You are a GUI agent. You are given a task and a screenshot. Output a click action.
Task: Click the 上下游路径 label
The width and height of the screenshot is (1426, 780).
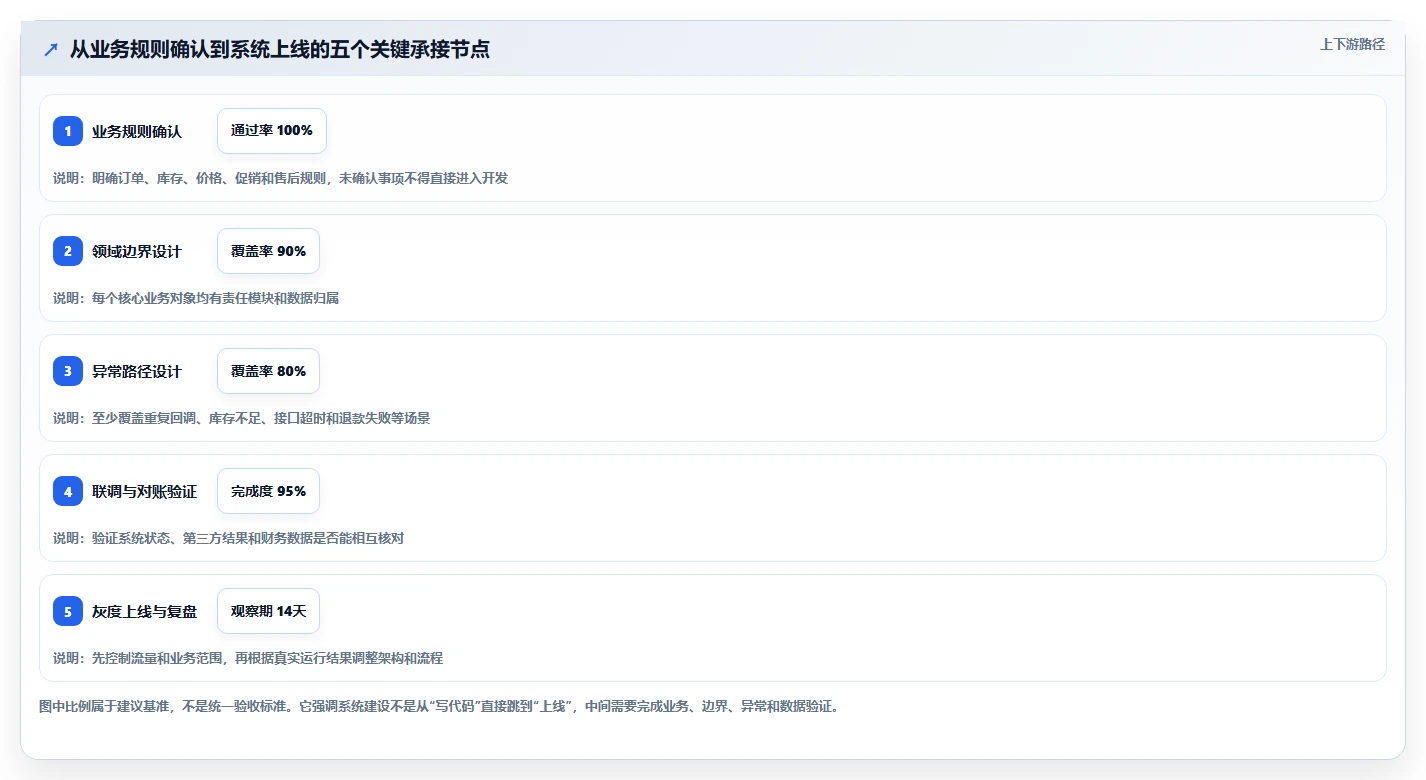[1352, 44]
